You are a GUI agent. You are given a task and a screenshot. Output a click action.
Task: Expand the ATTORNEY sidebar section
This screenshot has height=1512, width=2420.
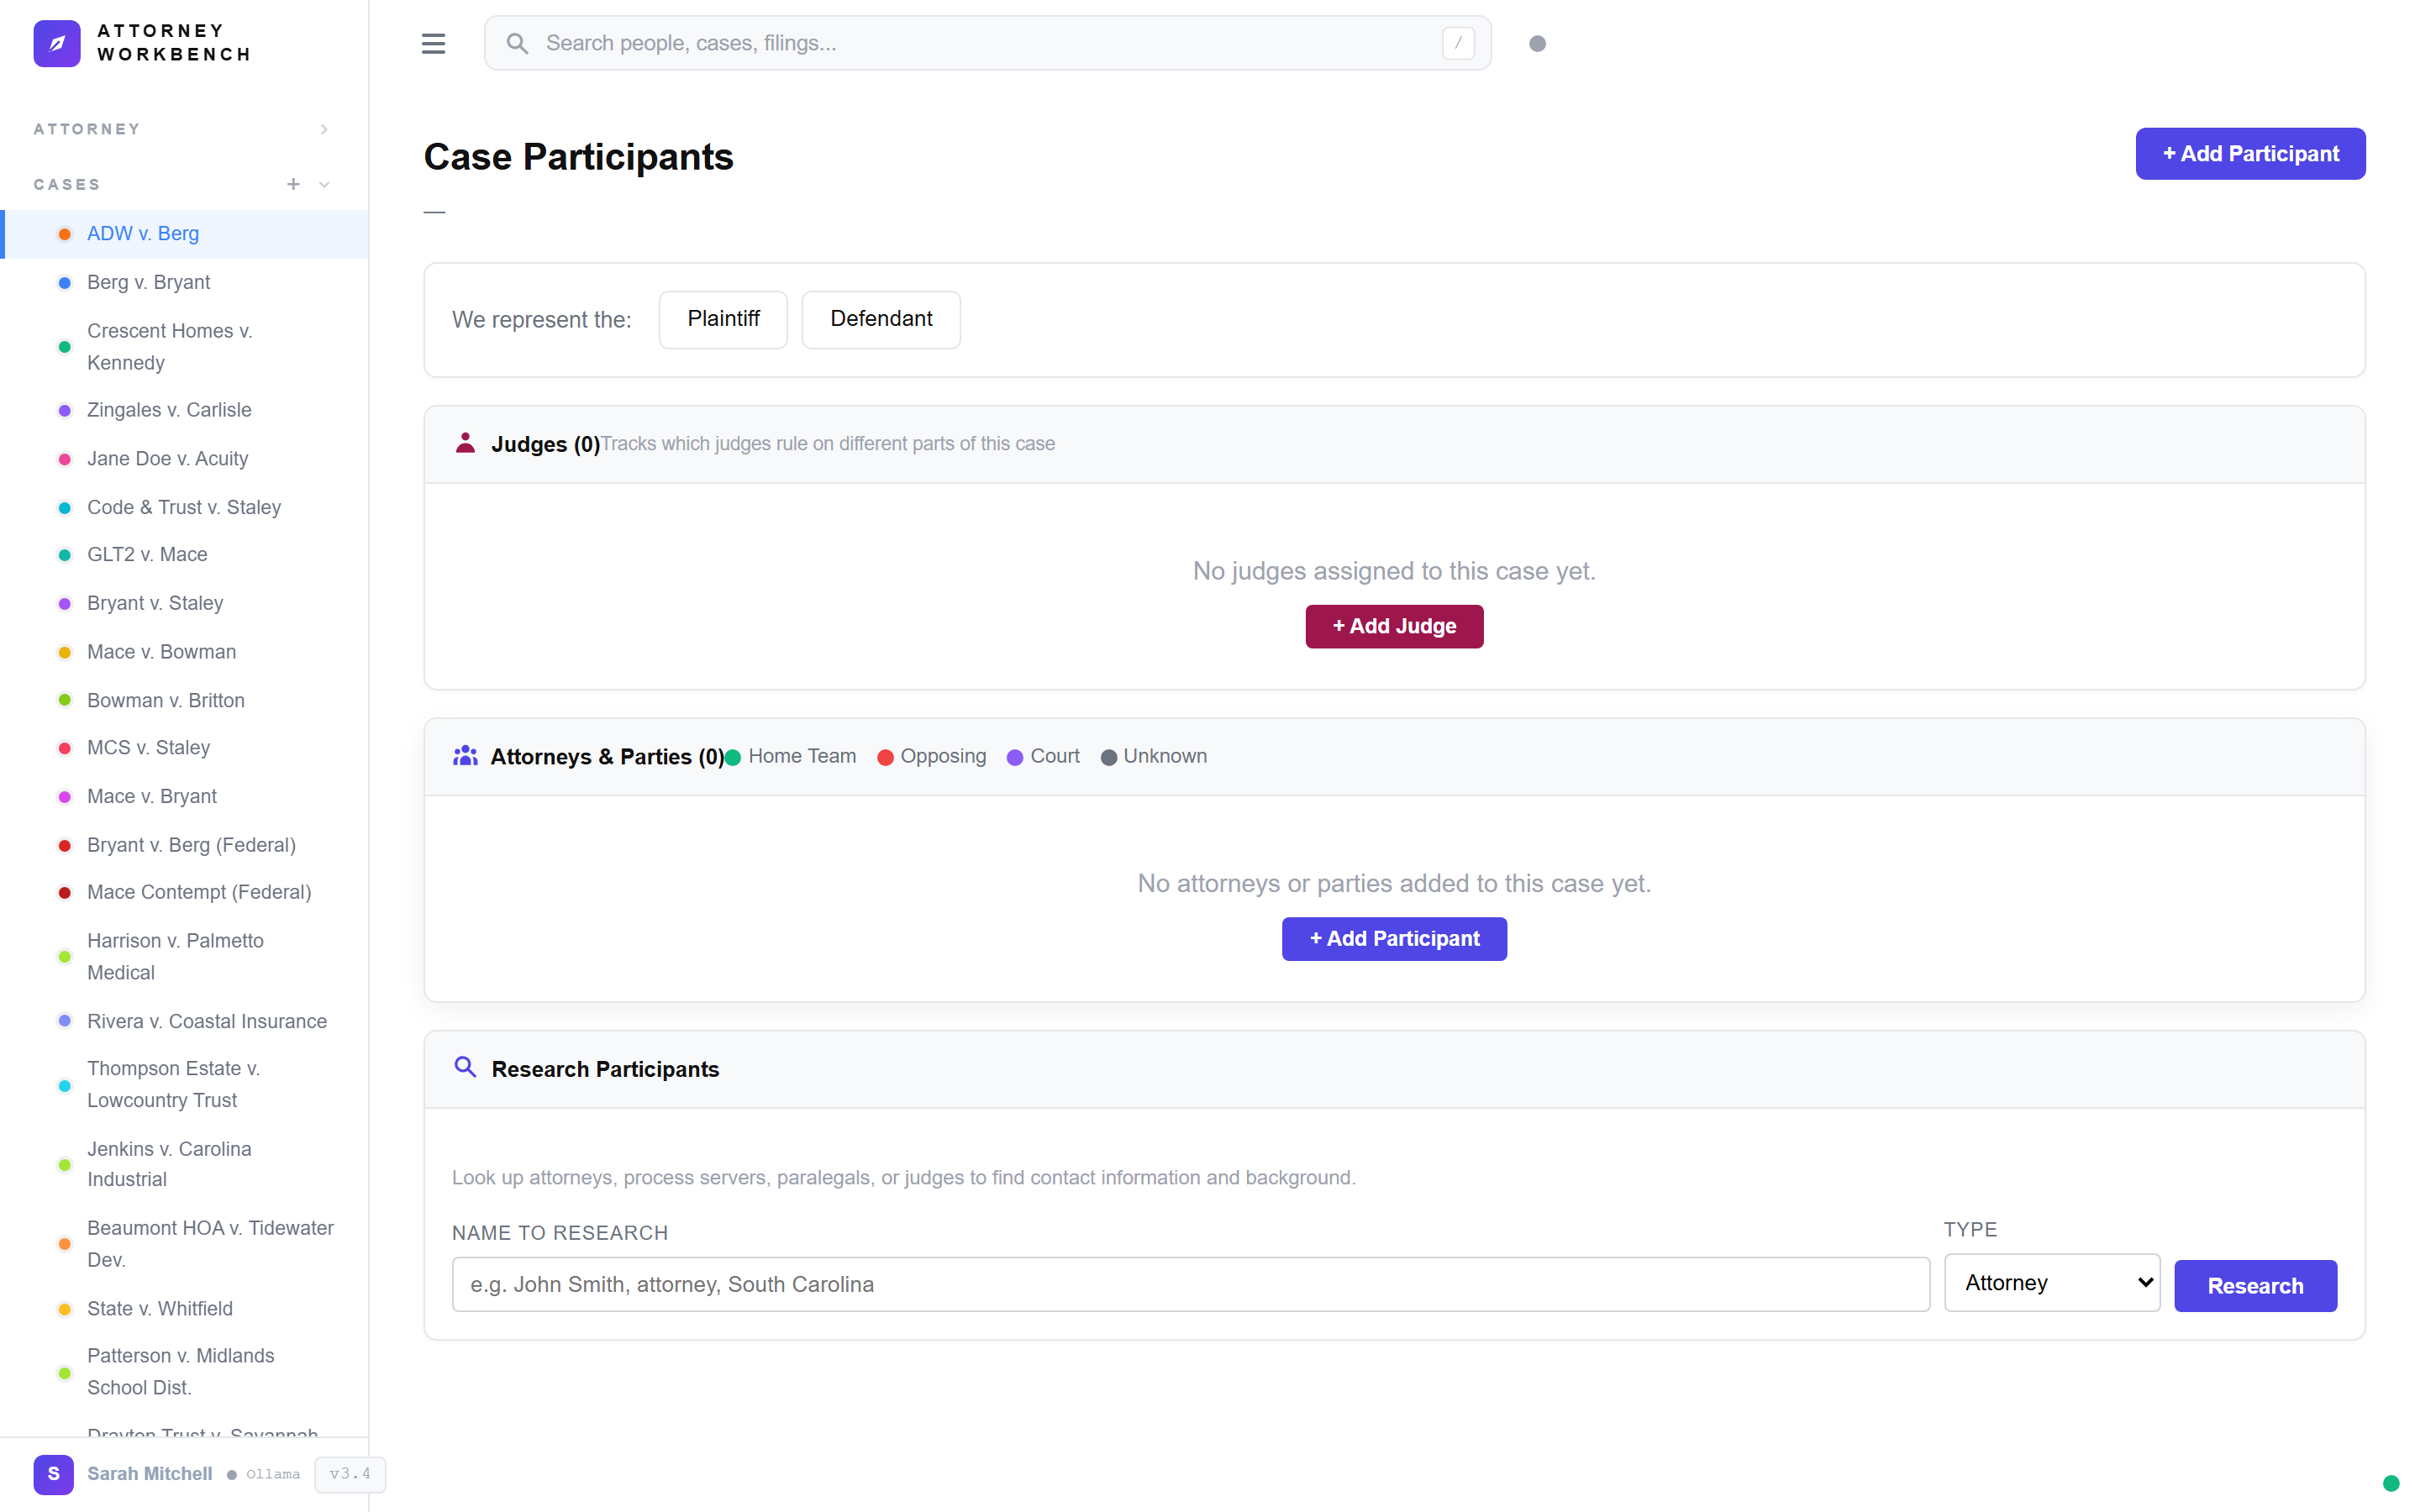pos(323,128)
